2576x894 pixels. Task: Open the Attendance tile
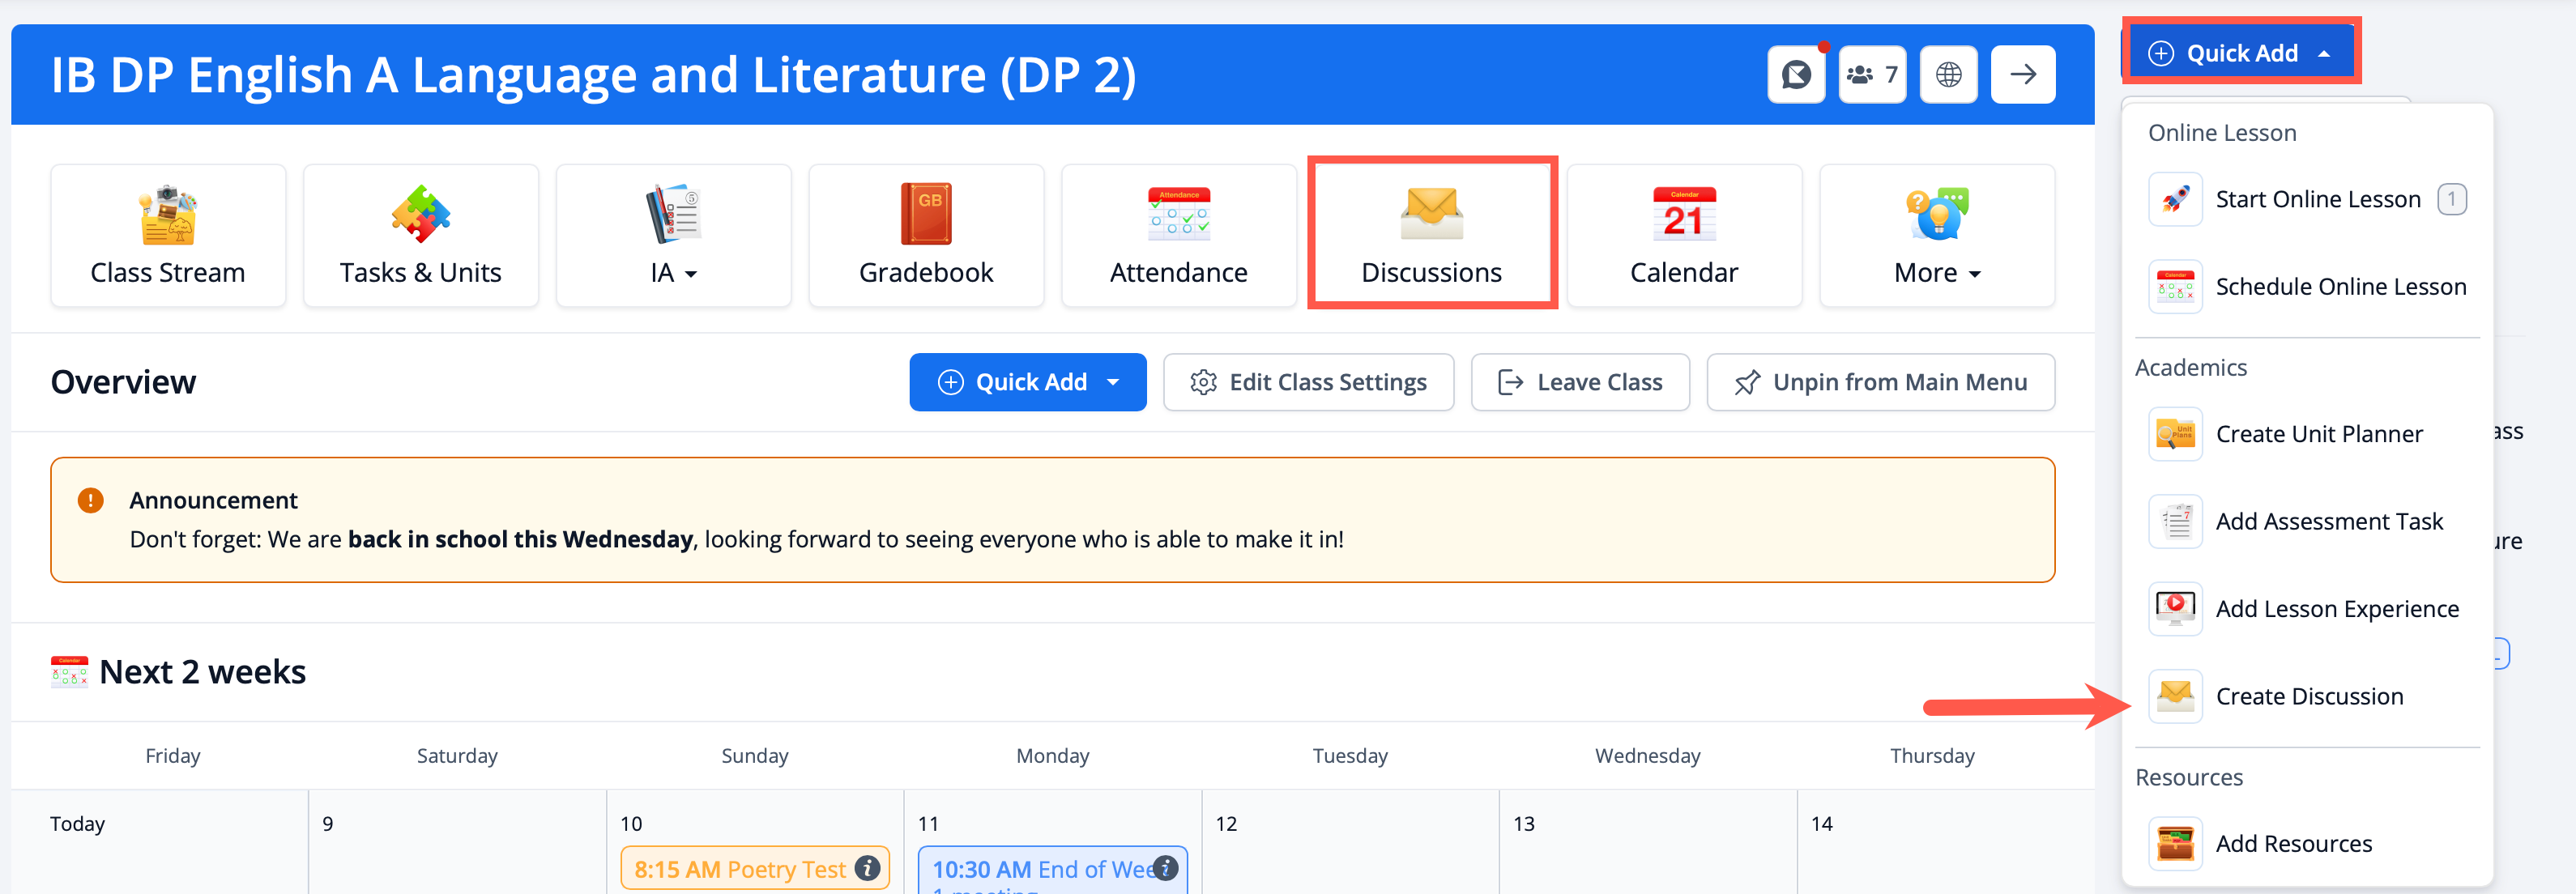click(x=1178, y=236)
